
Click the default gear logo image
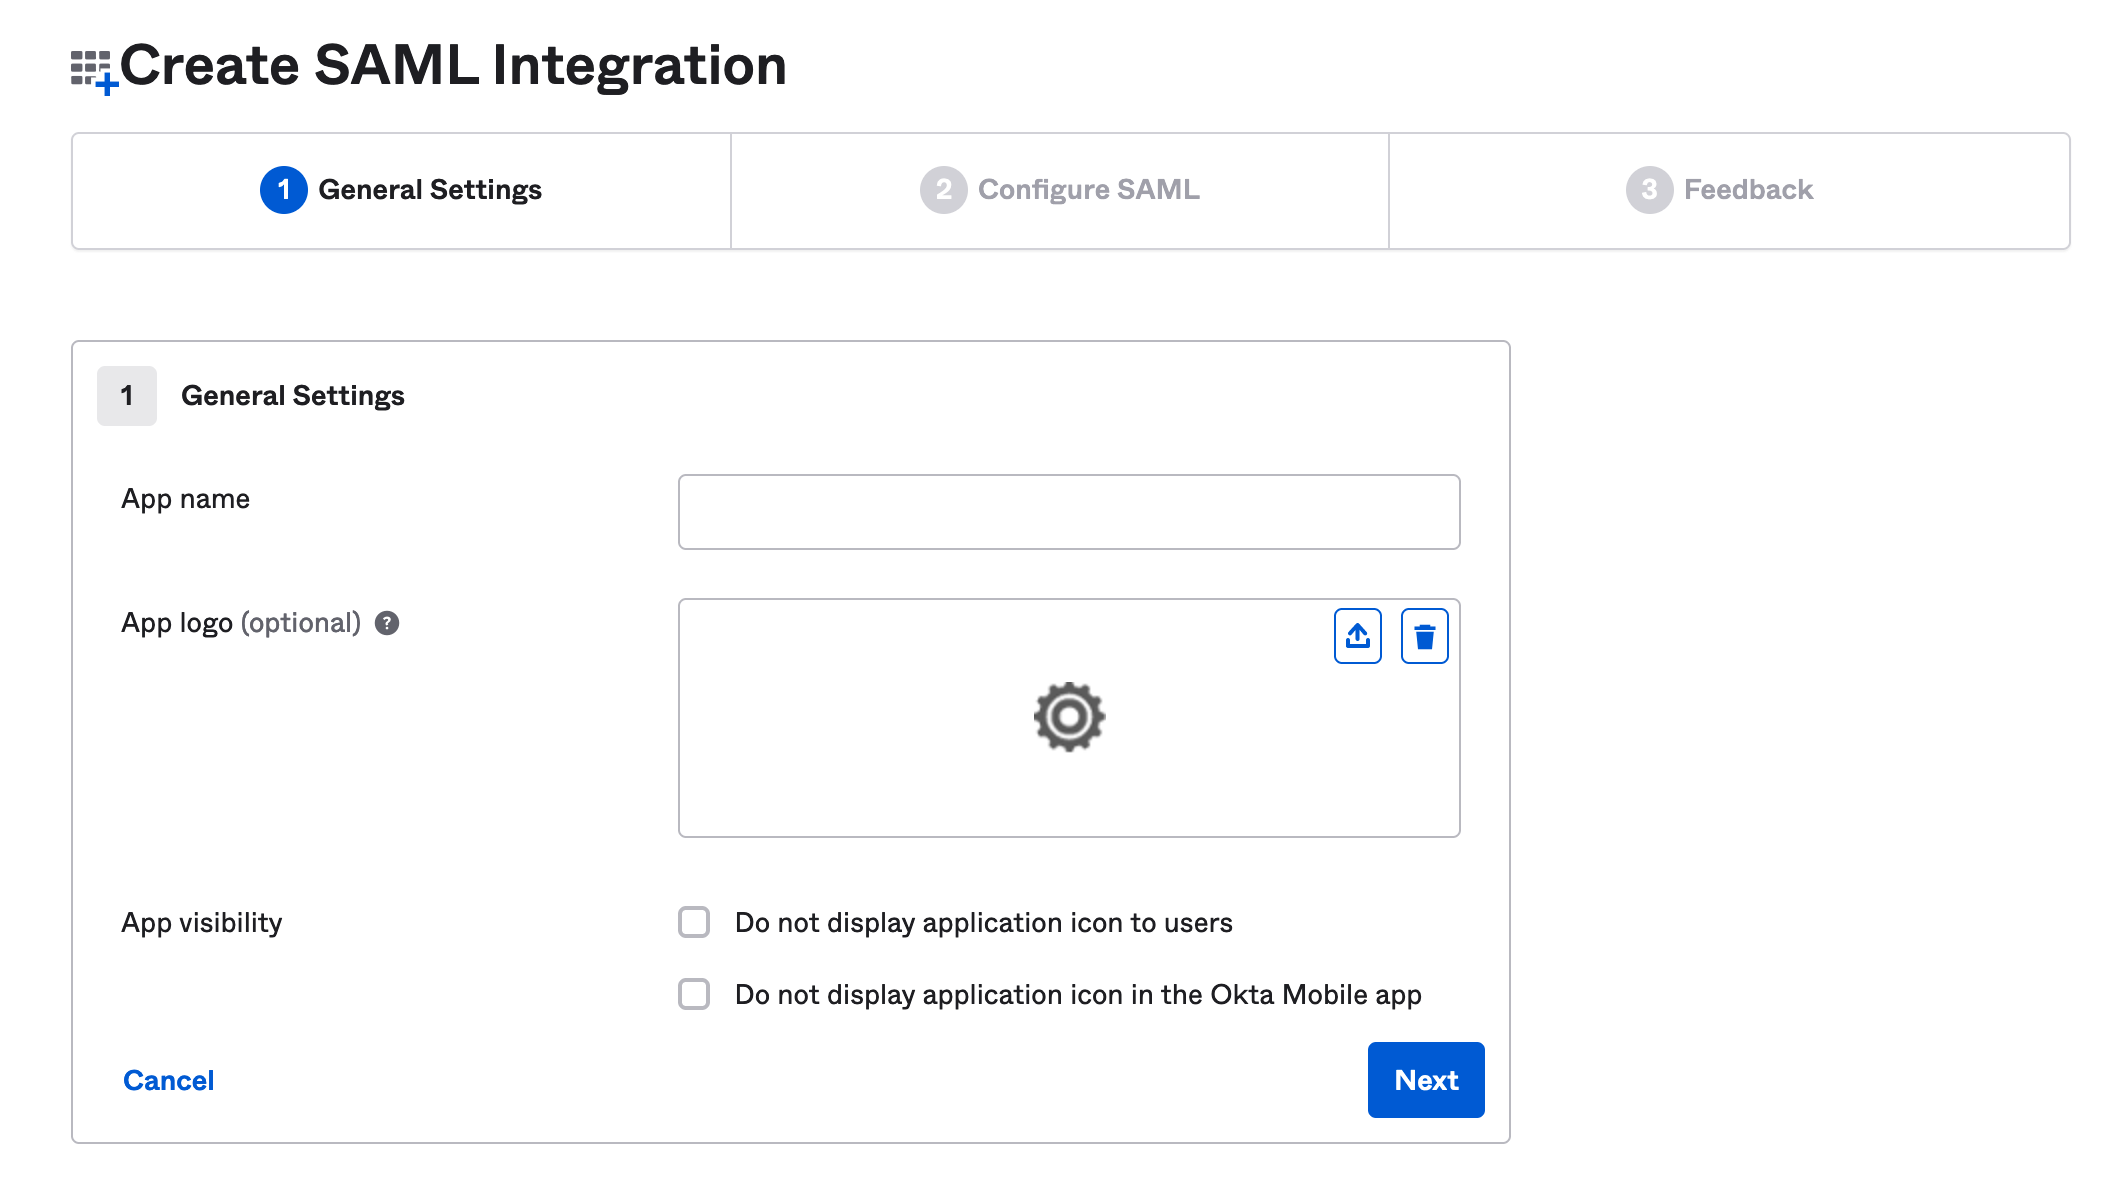(x=1069, y=716)
